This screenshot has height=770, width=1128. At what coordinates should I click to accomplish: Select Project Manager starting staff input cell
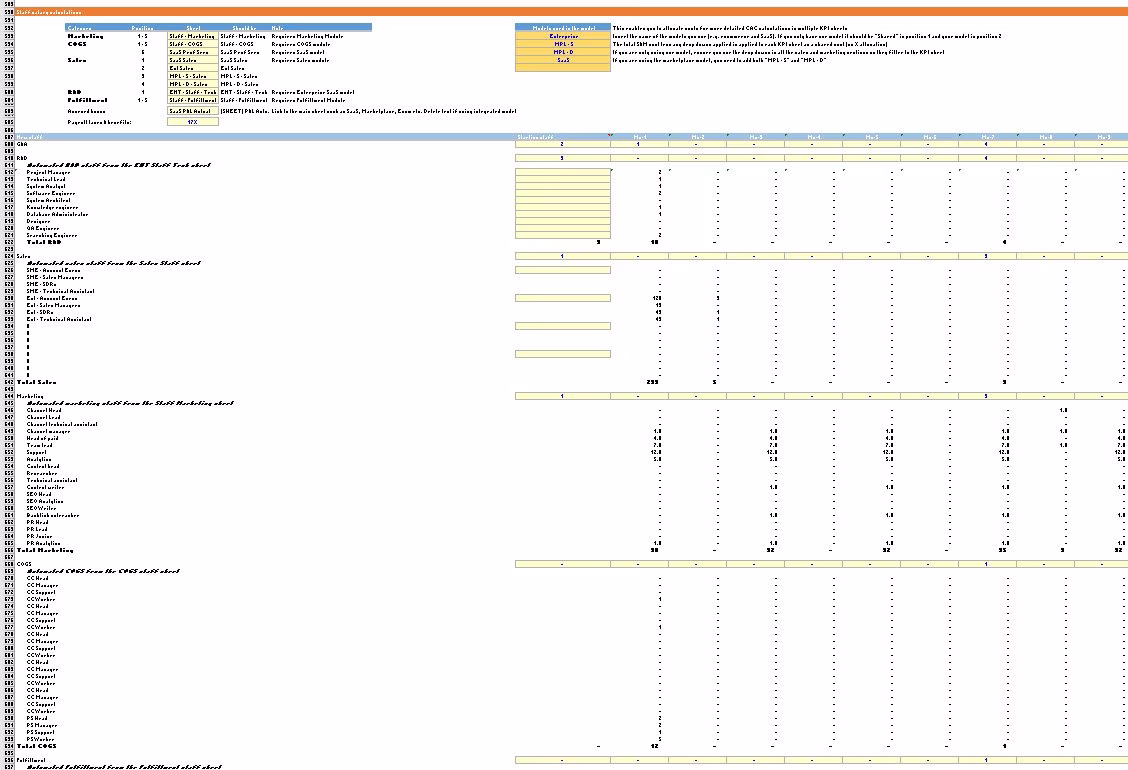point(563,172)
